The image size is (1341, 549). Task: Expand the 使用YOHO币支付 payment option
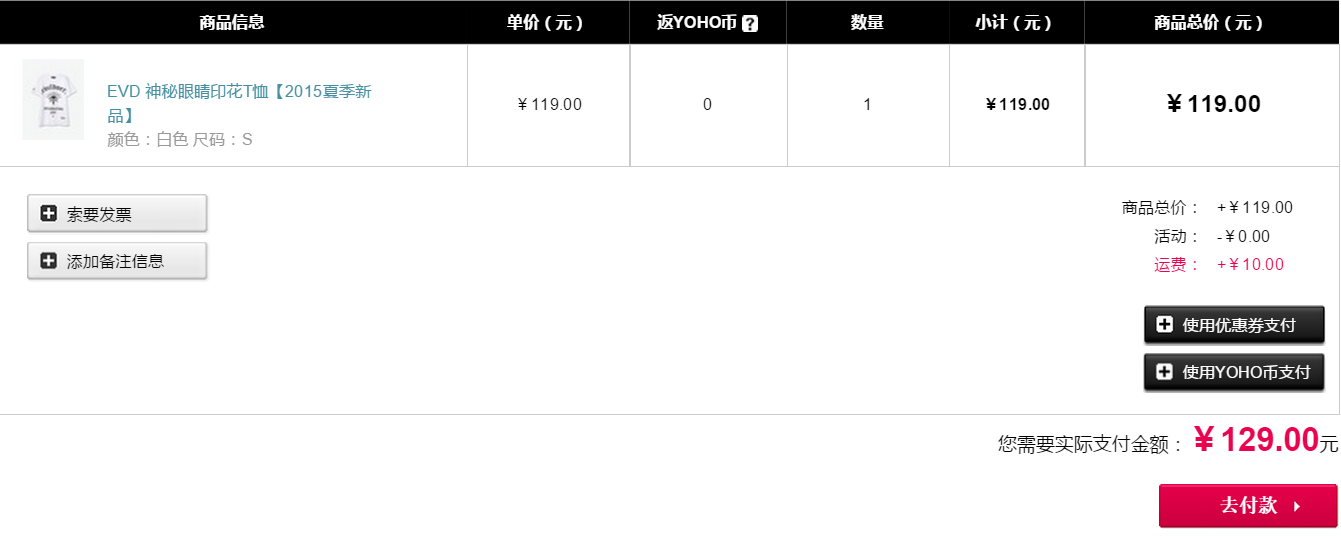point(1234,371)
